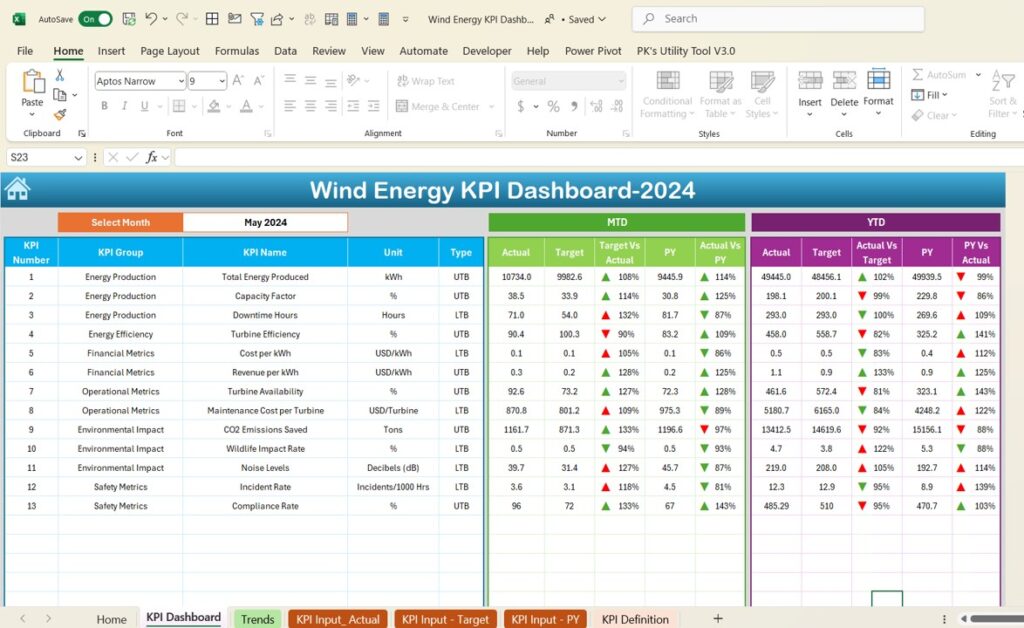This screenshot has width=1024, height=628.
Task: Click the Delete cells icon
Action: coord(844,80)
